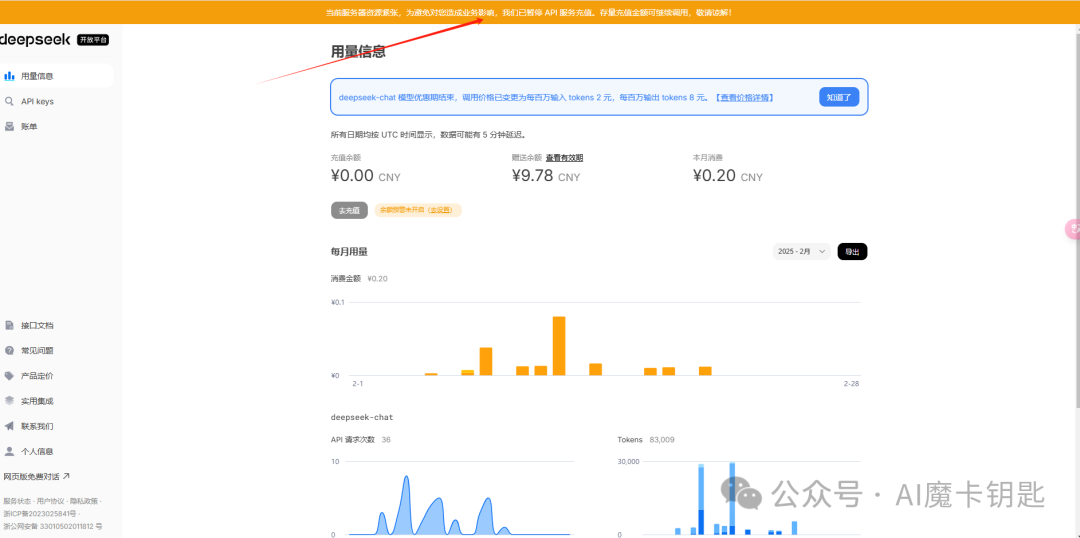The height and width of the screenshot is (538, 1080).
Task: Open the 2025 - 2月 month dropdown
Action: (x=801, y=252)
